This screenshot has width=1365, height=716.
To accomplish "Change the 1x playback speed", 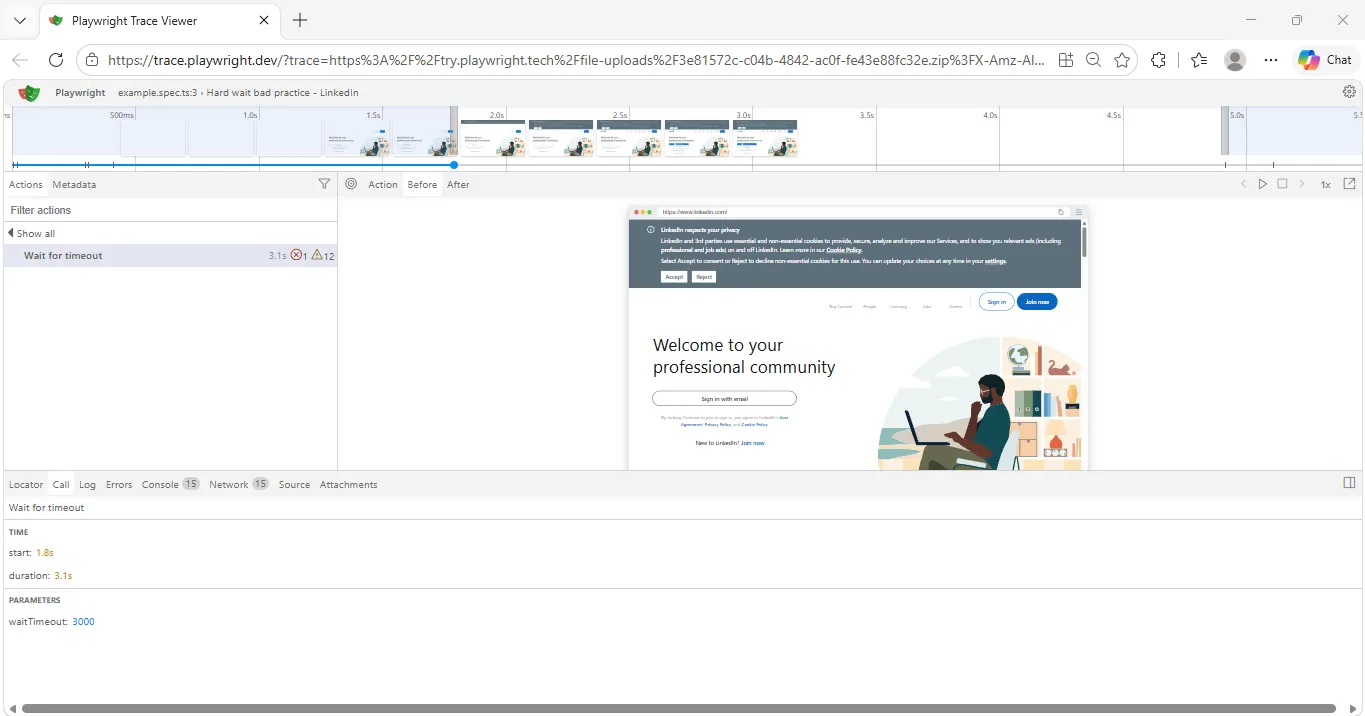I will pos(1325,184).
